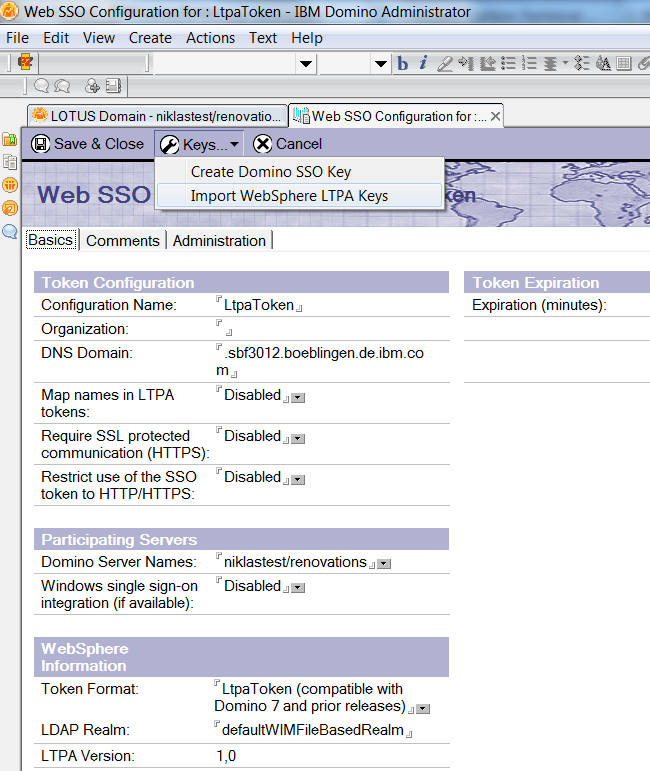Expand Map names in LTPA tokens dropdown
Viewport: 650px width, 771px height.
coord(298,397)
